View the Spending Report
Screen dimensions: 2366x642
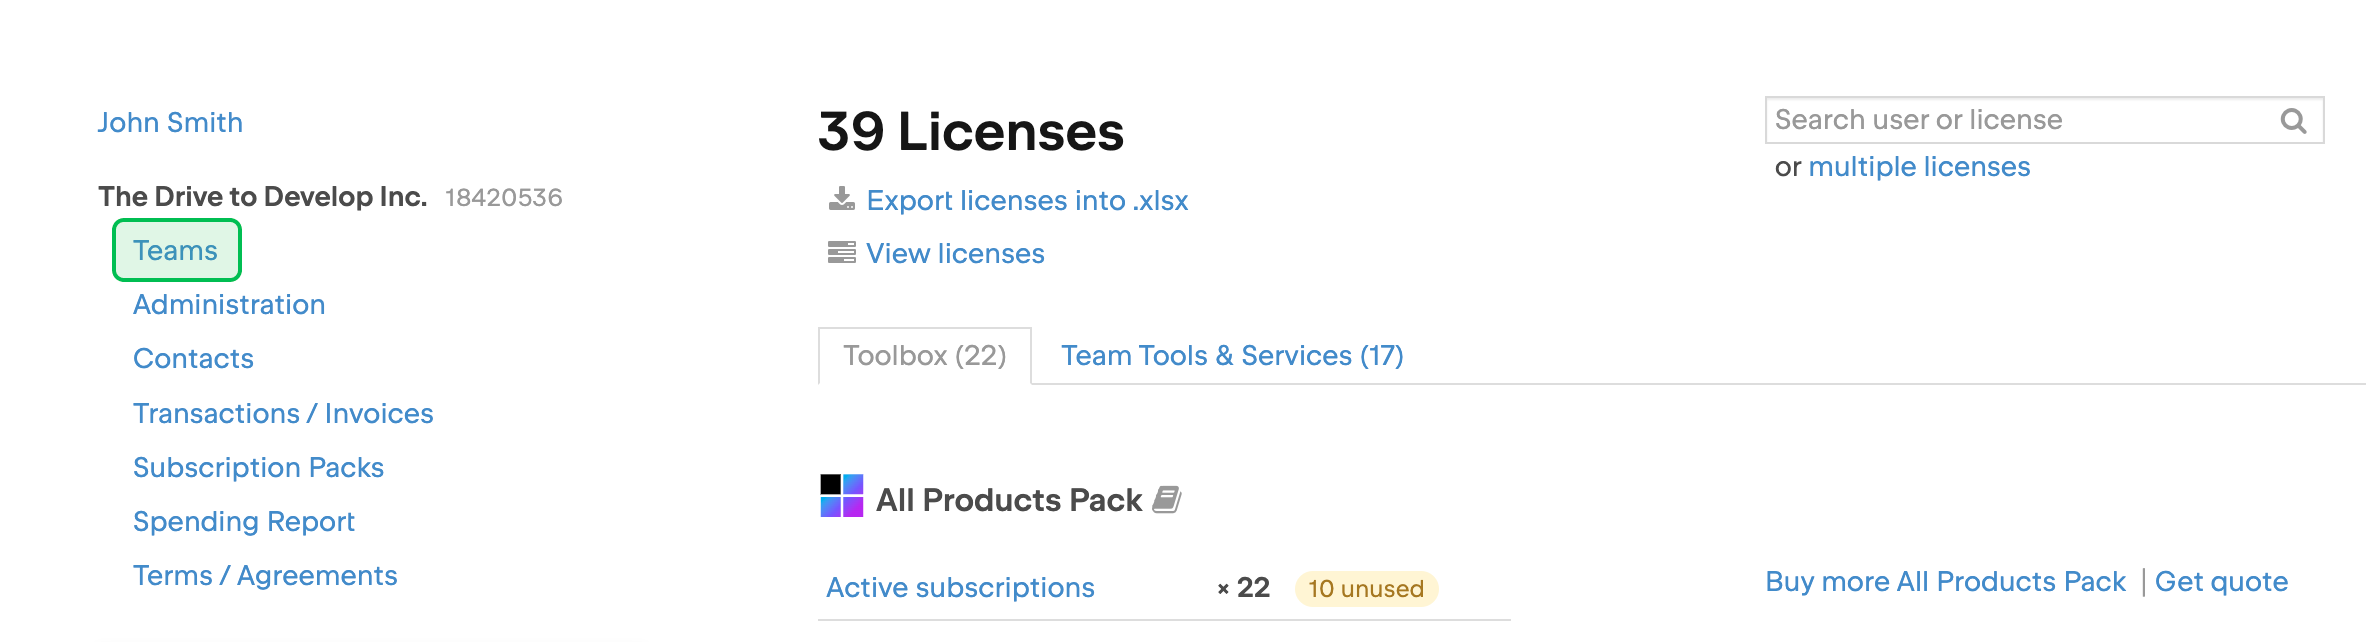pyautogui.click(x=243, y=521)
